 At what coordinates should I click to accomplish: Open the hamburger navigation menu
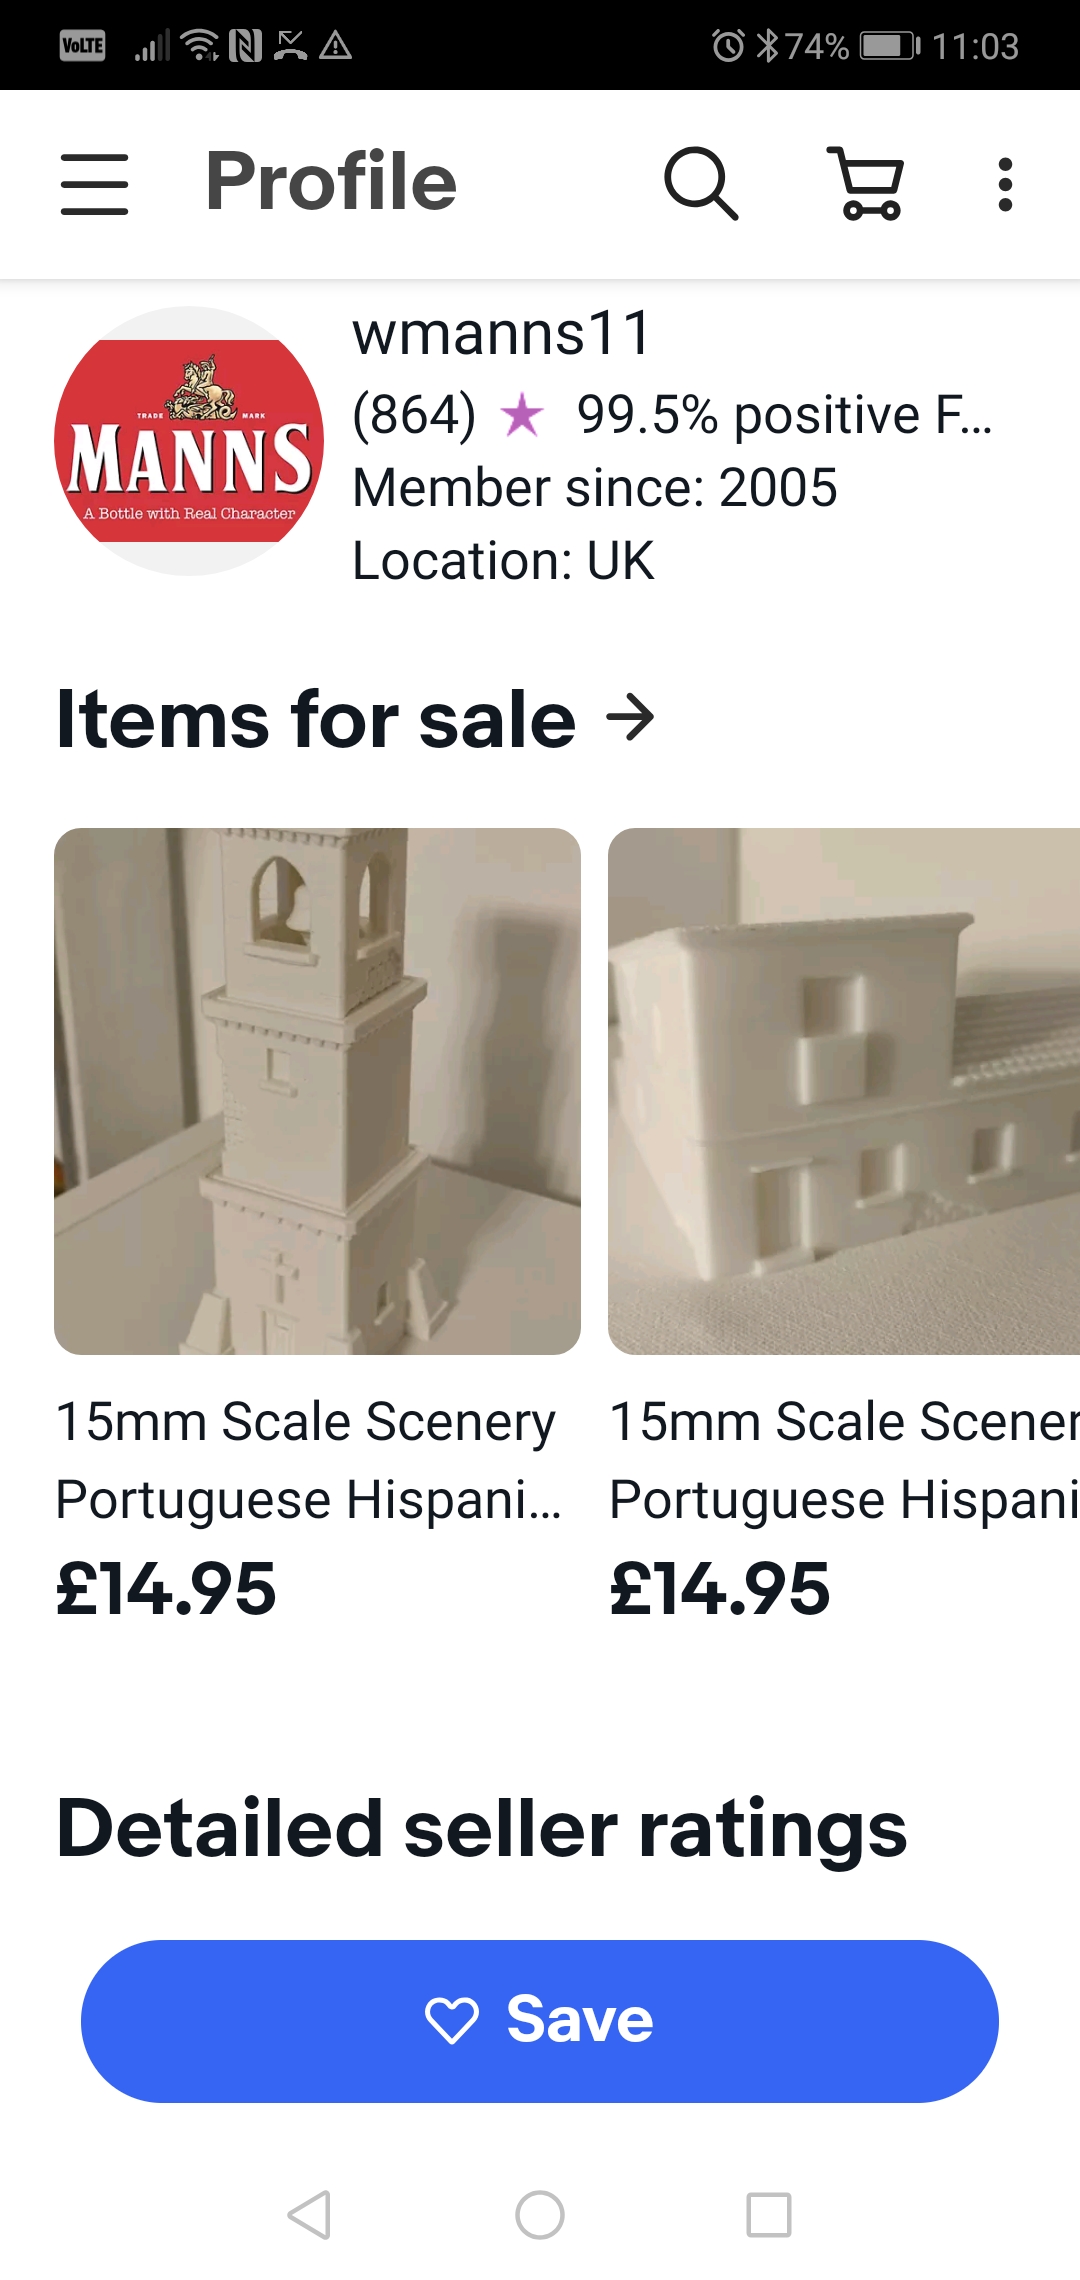(94, 184)
